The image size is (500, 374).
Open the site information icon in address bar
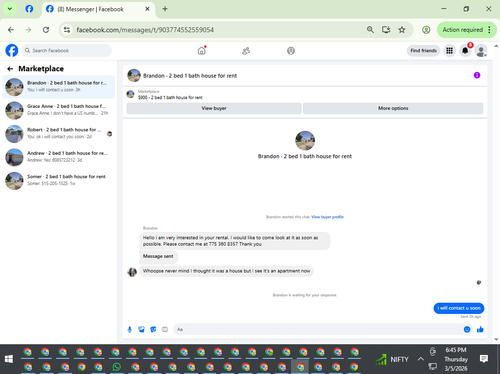(x=67, y=30)
